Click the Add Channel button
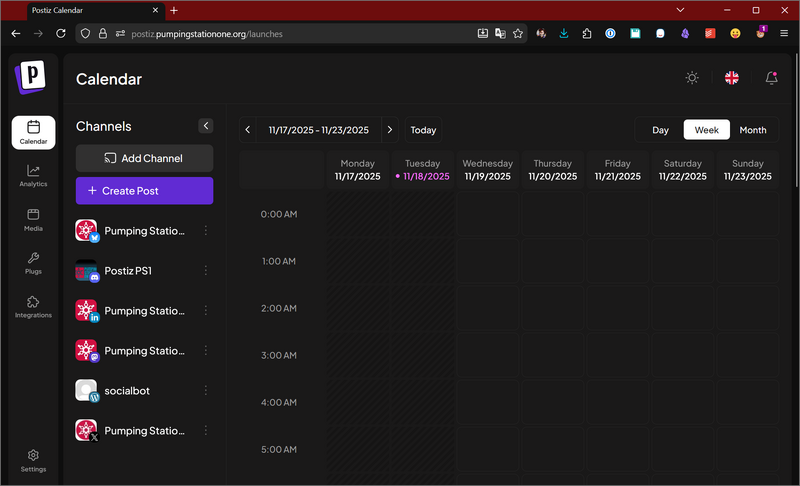The width and height of the screenshot is (800, 486). pos(144,158)
